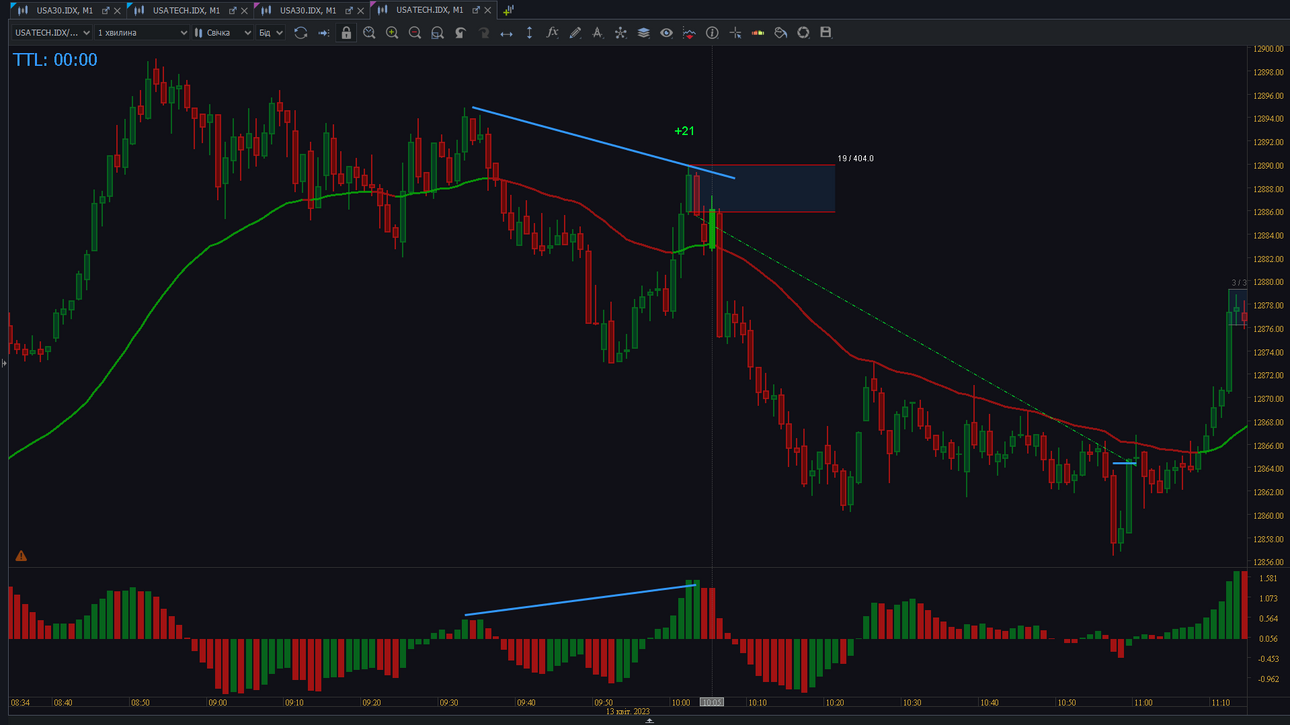The height and width of the screenshot is (725, 1290).
Task: Select the blue trend line on histogram panel
Action: [x=580, y=600]
